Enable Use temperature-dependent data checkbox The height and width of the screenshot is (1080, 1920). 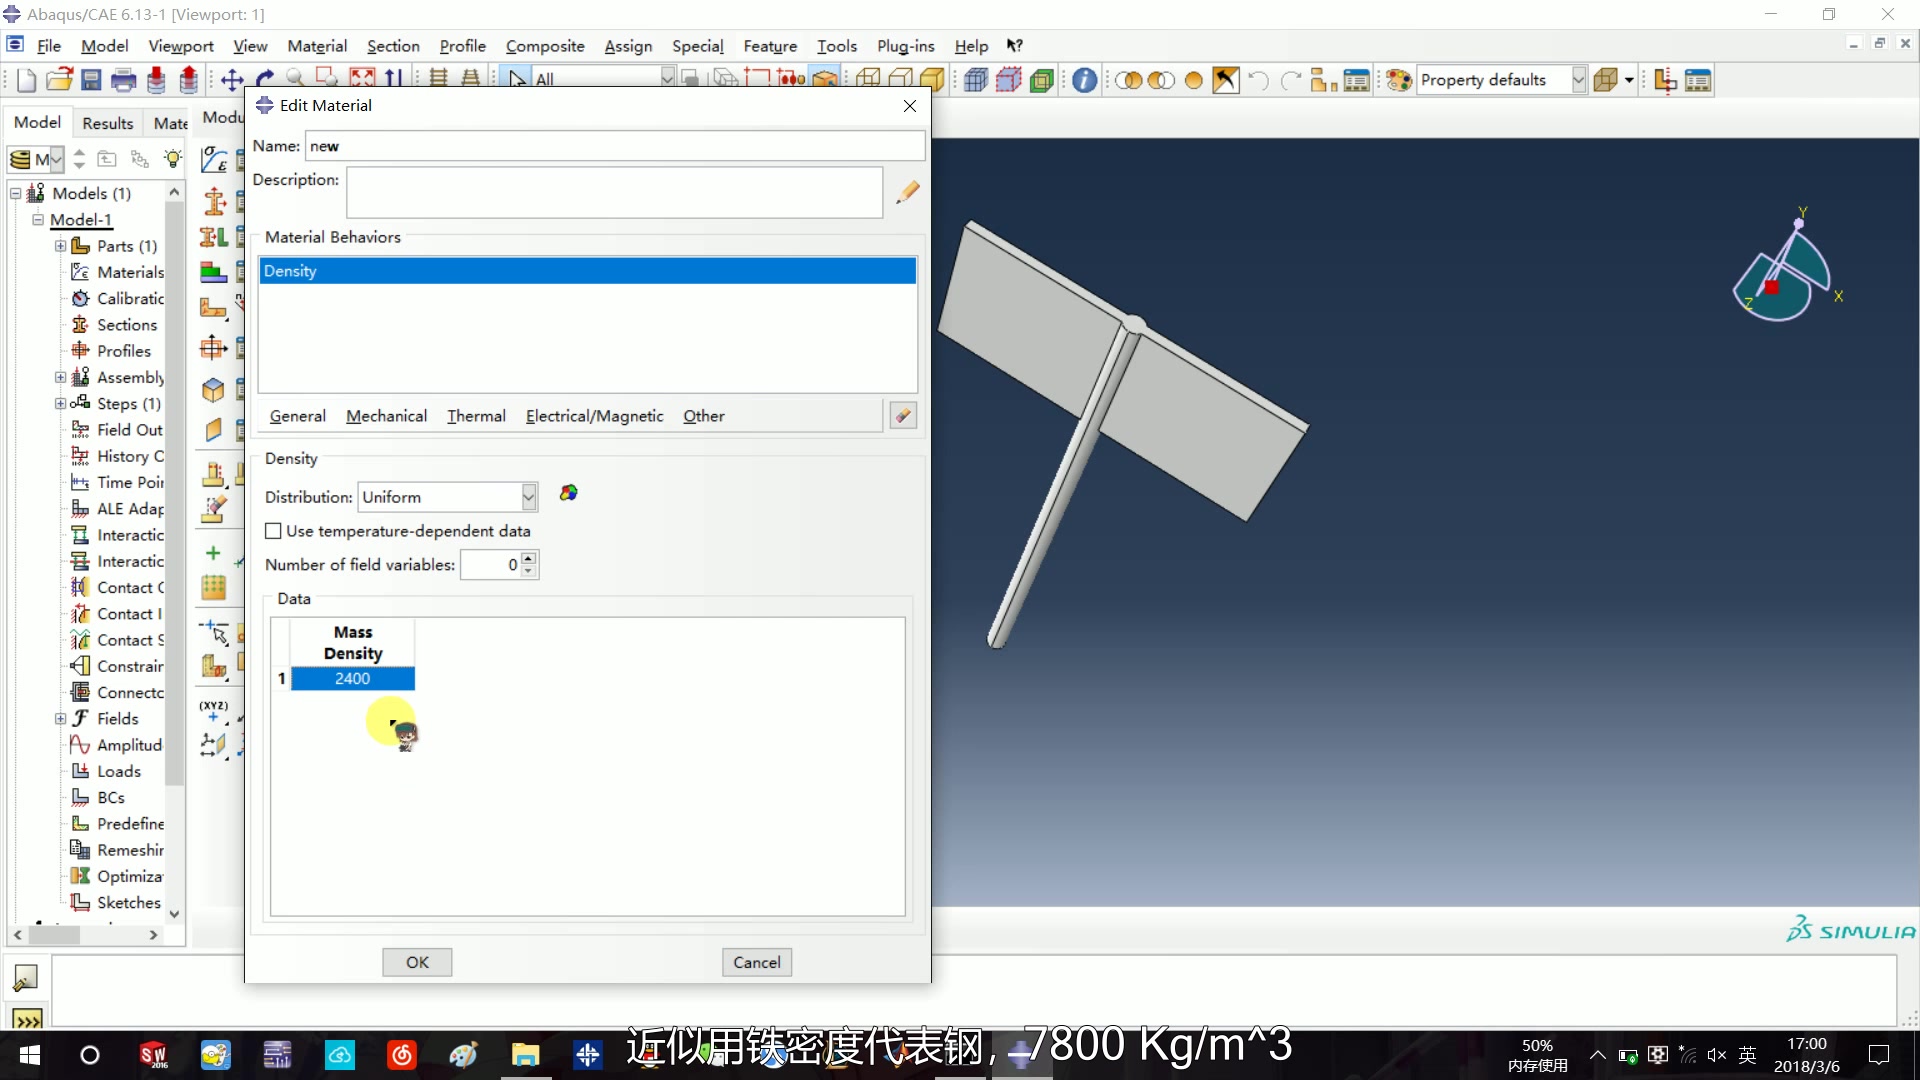coord(273,530)
